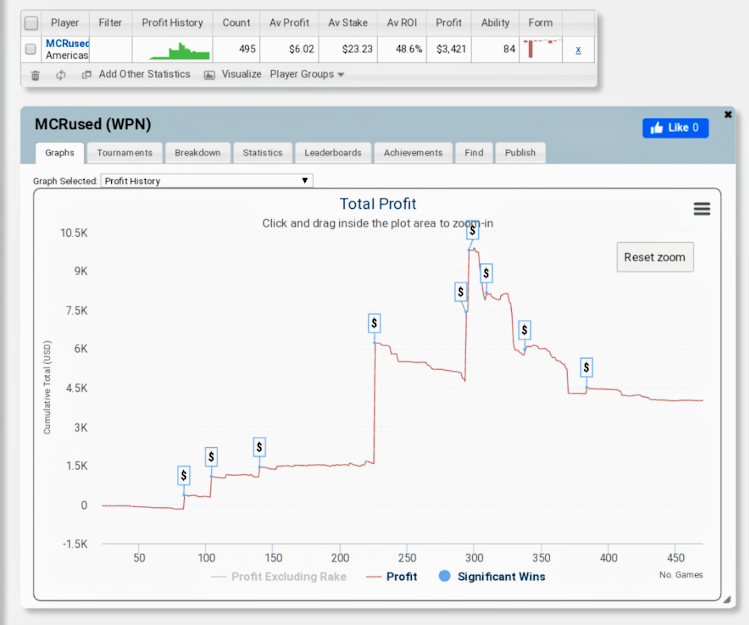Click the Visualize image icon
The height and width of the screenshot is (625, 749).
click(209, 75)
